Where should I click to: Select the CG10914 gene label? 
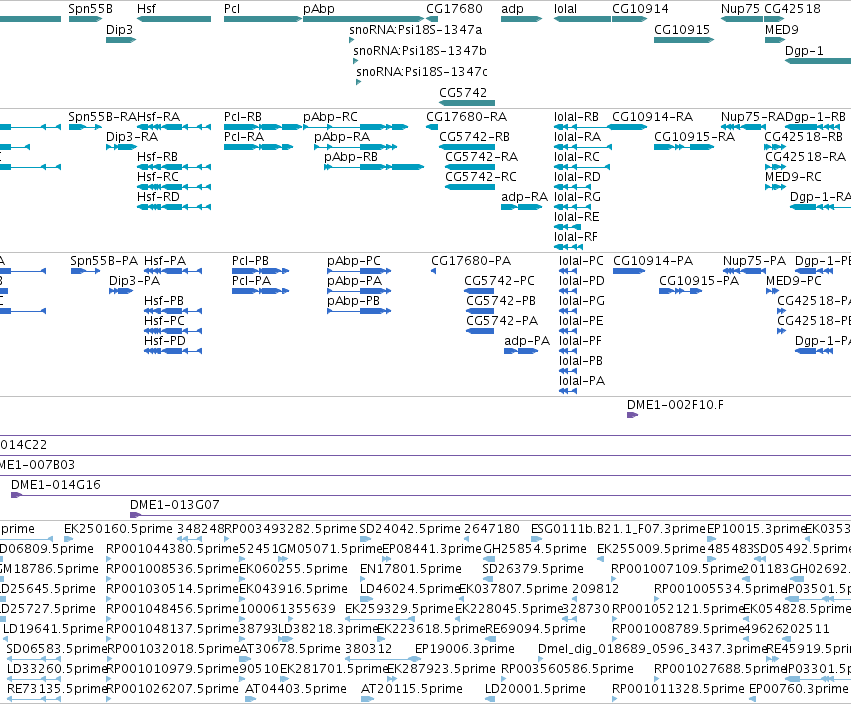(x=640, y=9)
